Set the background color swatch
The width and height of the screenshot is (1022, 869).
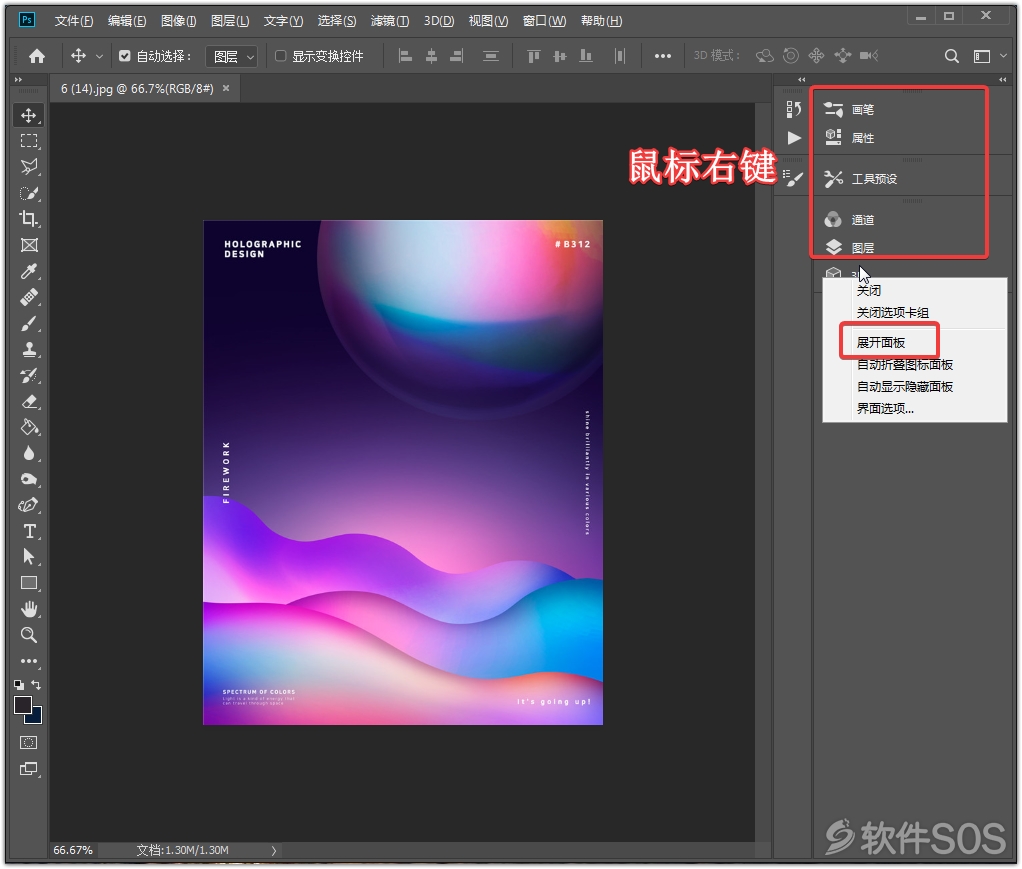click(x=36, y=718)
